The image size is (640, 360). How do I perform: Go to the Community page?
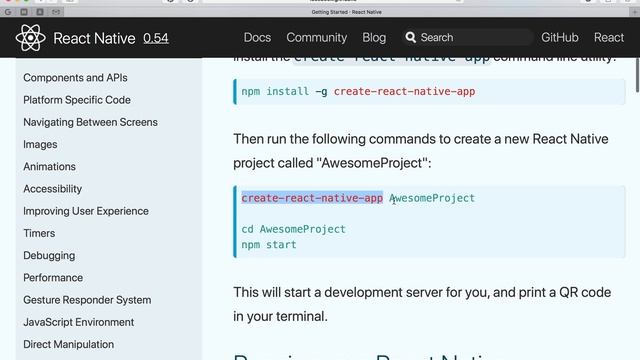tap(316, 38)
